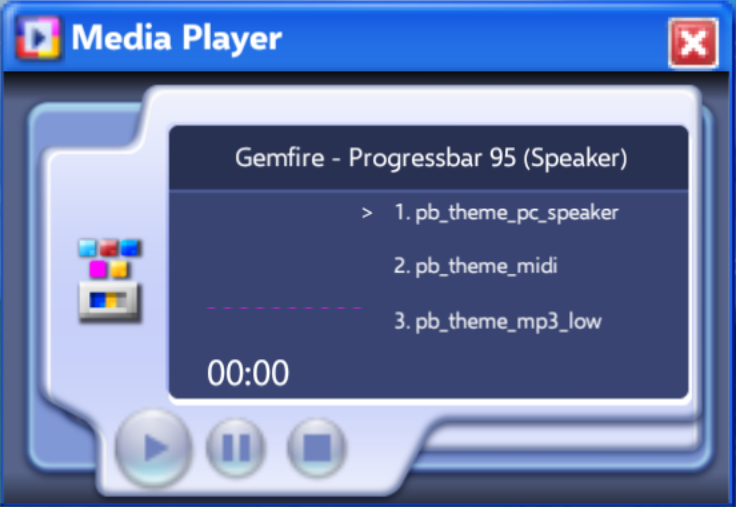This screenshot has width=736, height=507.
Task: Select track 1. pb_theme_pc_speaker
Action: (x=506, y=213)
